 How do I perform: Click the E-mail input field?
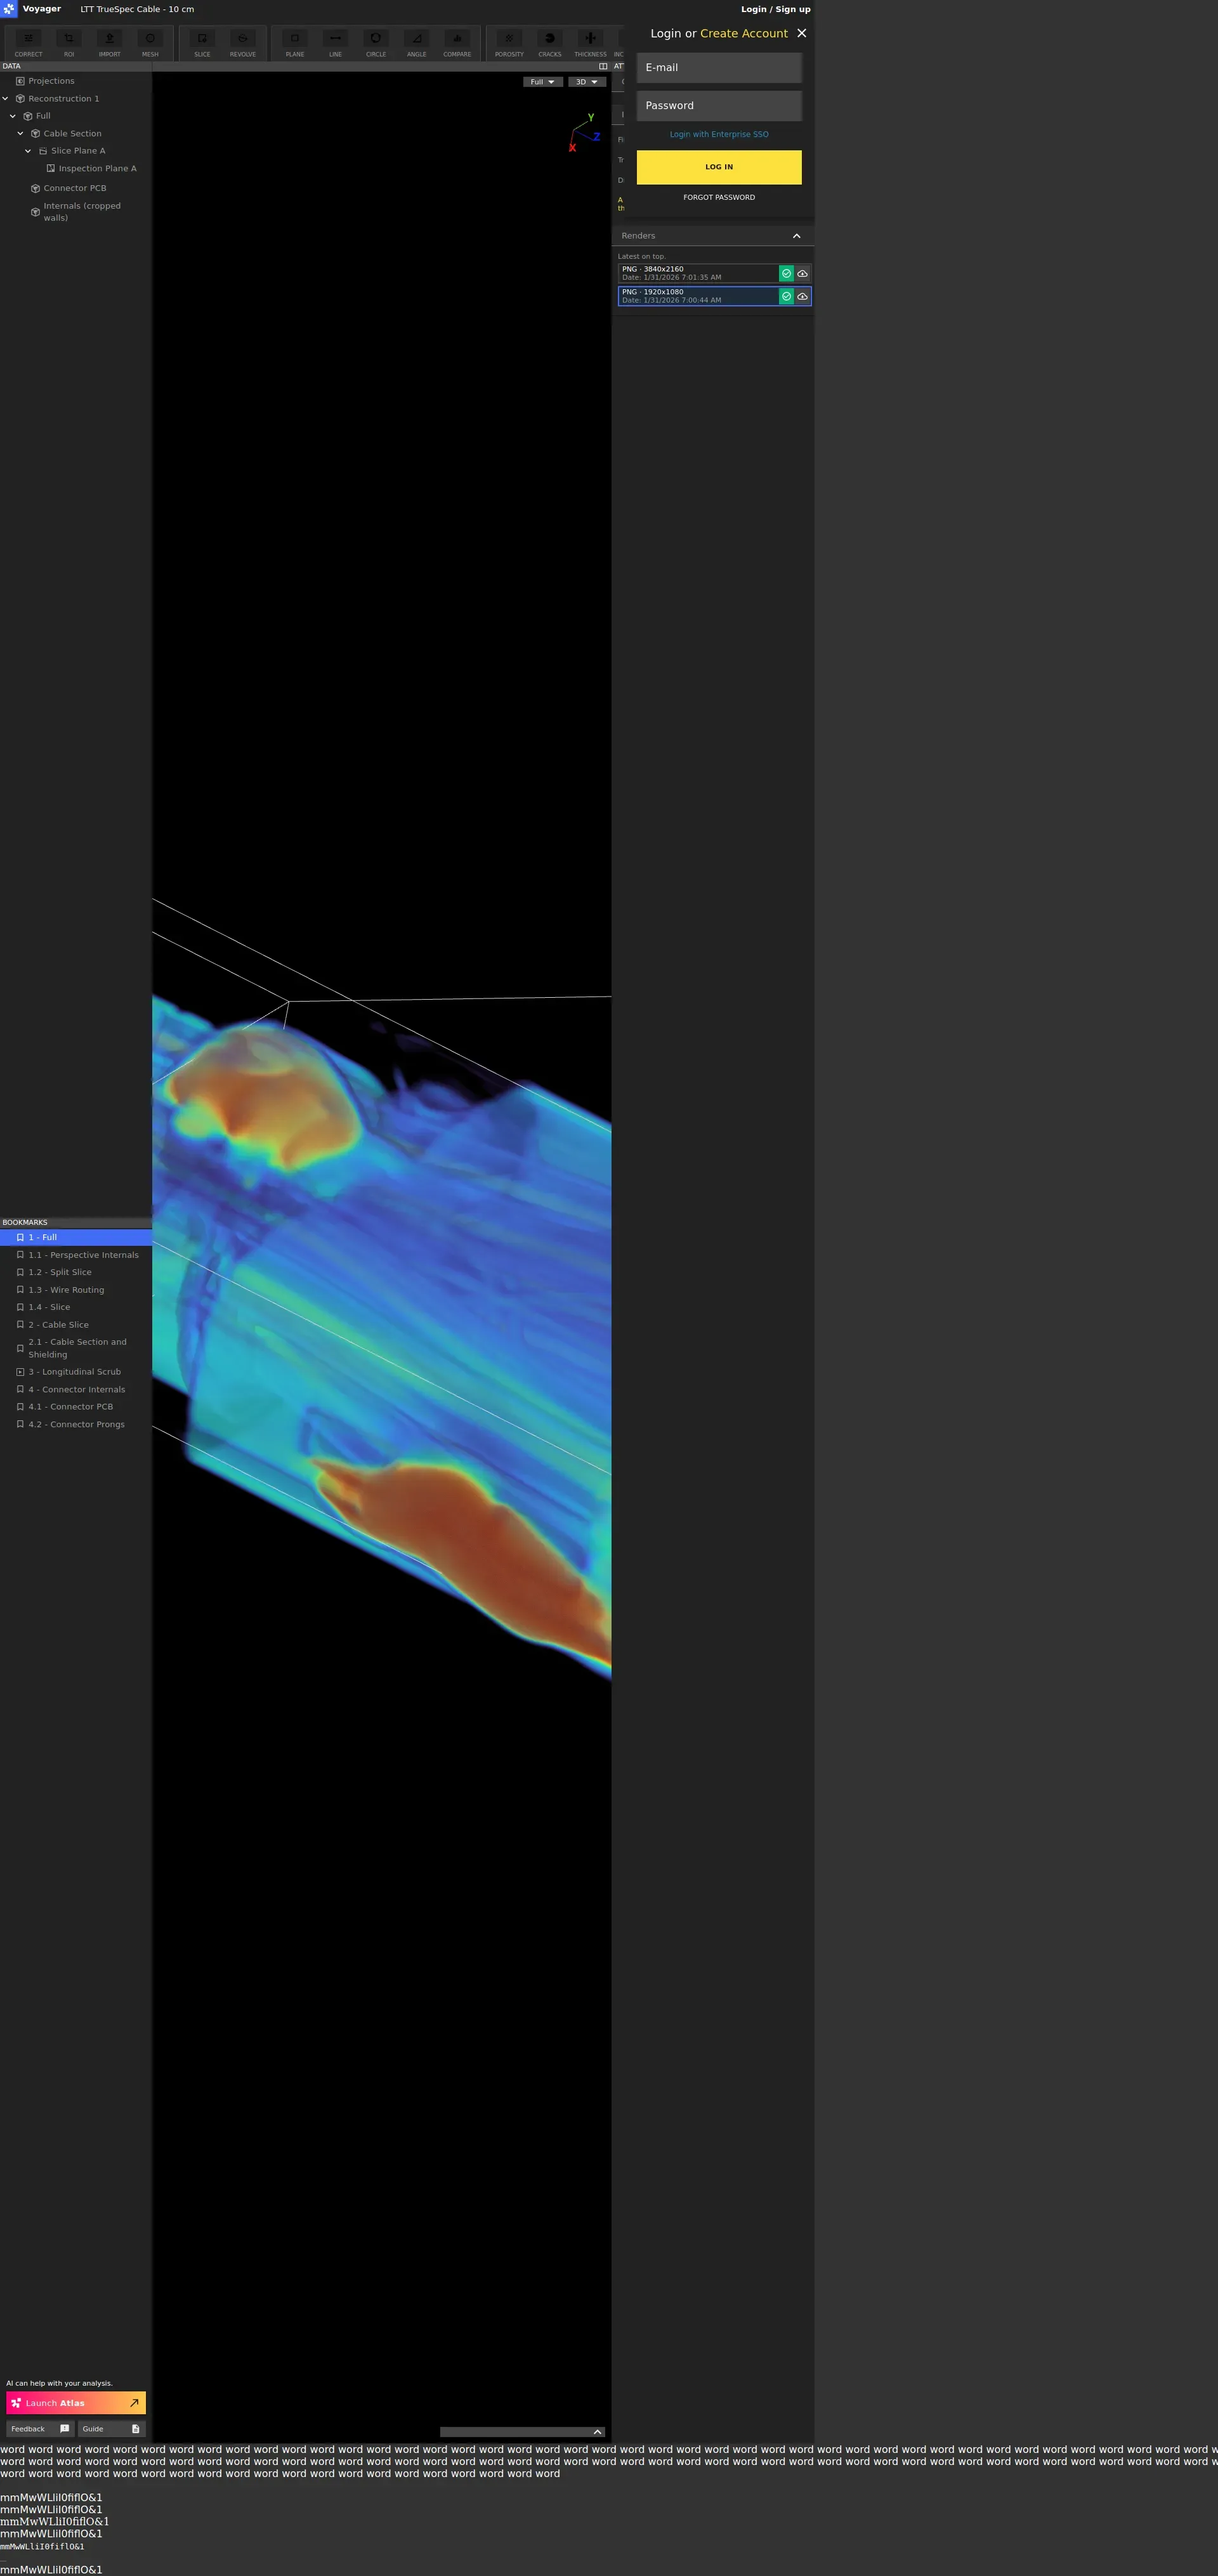[x=719, y=68]
